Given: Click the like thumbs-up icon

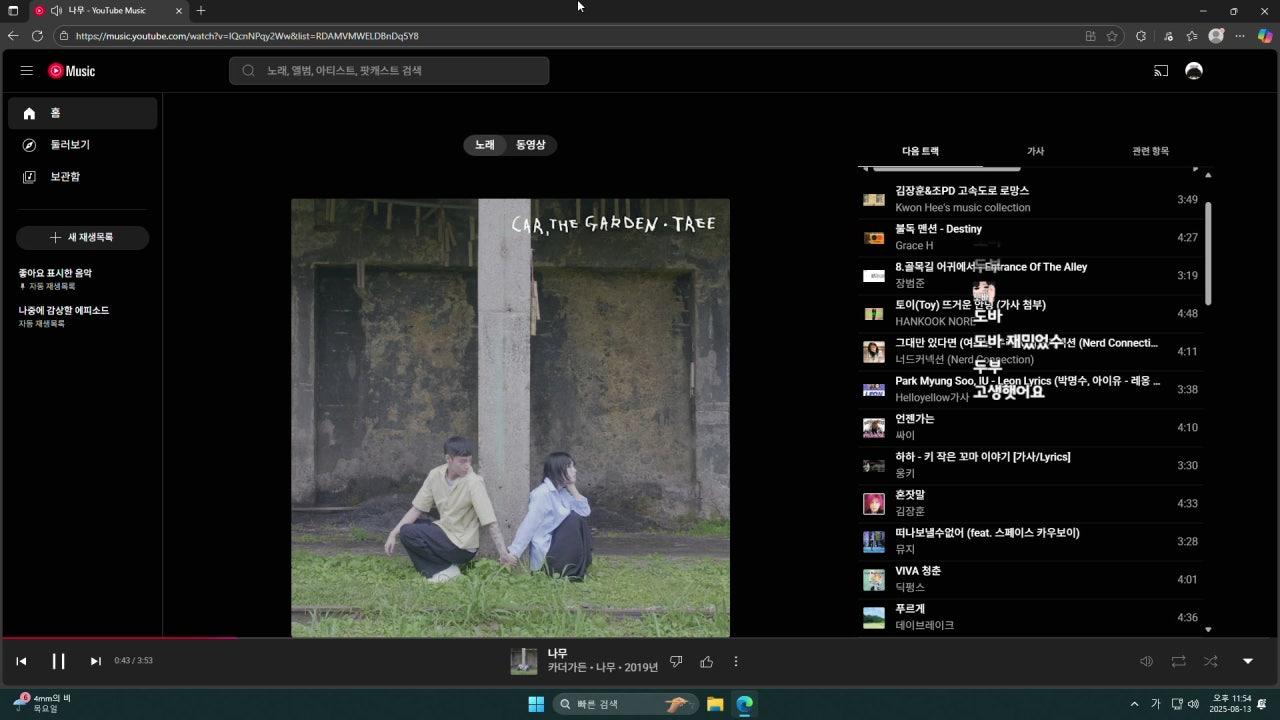Looking at the screenshot, I should (x=707, y=661).
